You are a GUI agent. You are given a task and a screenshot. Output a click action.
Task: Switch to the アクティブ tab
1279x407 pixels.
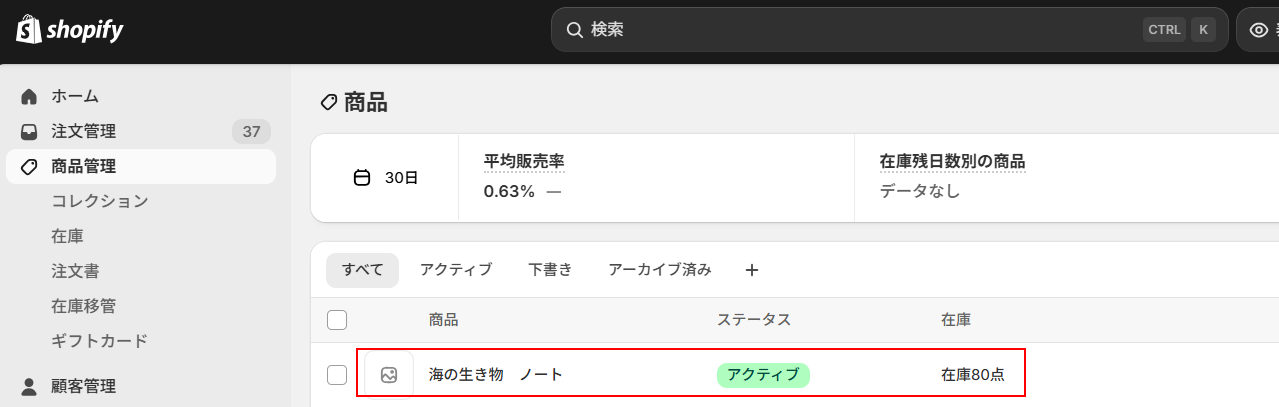pyautogui.click(x=456, y=270)
